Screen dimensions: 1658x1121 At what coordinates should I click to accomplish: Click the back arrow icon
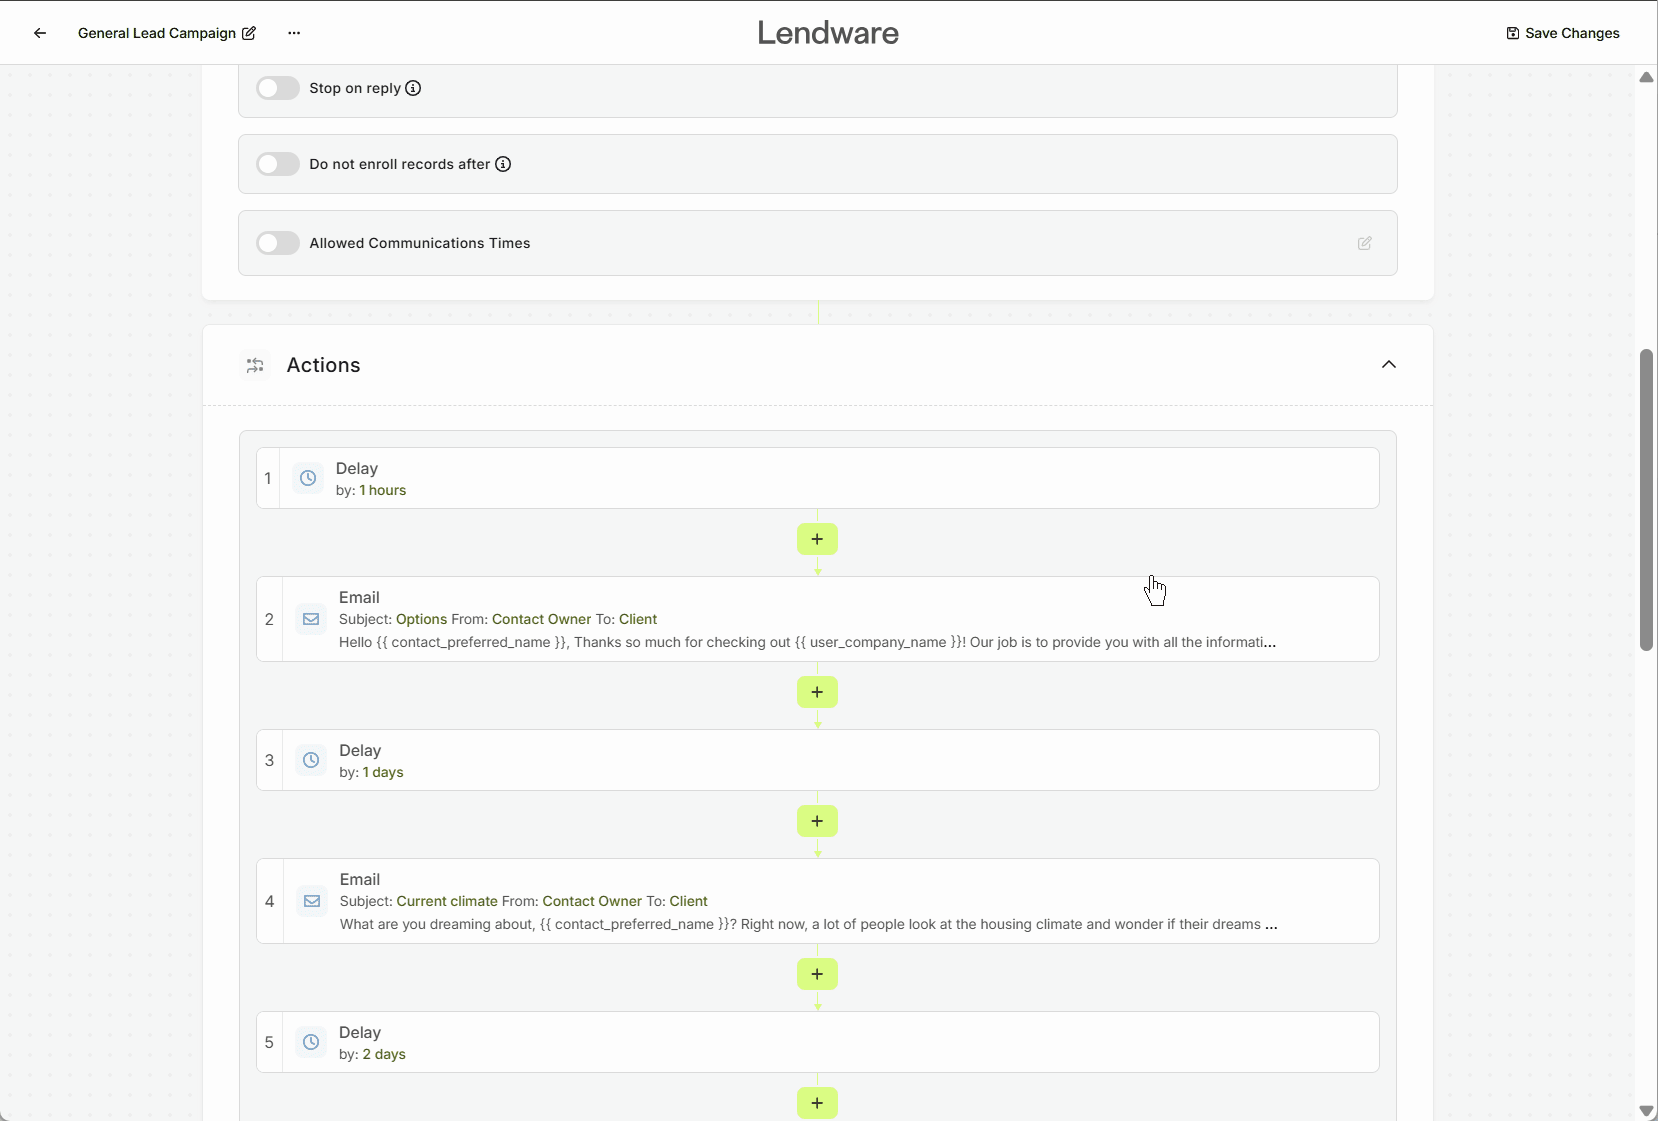pos(40,33)
